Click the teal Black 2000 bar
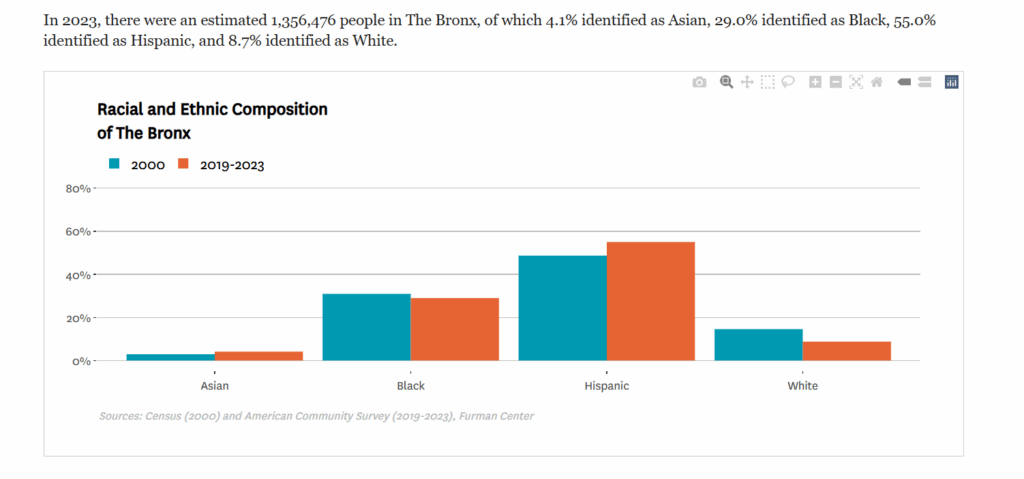The width and height of the screenshot is (1024, 479). coord(366,327)
